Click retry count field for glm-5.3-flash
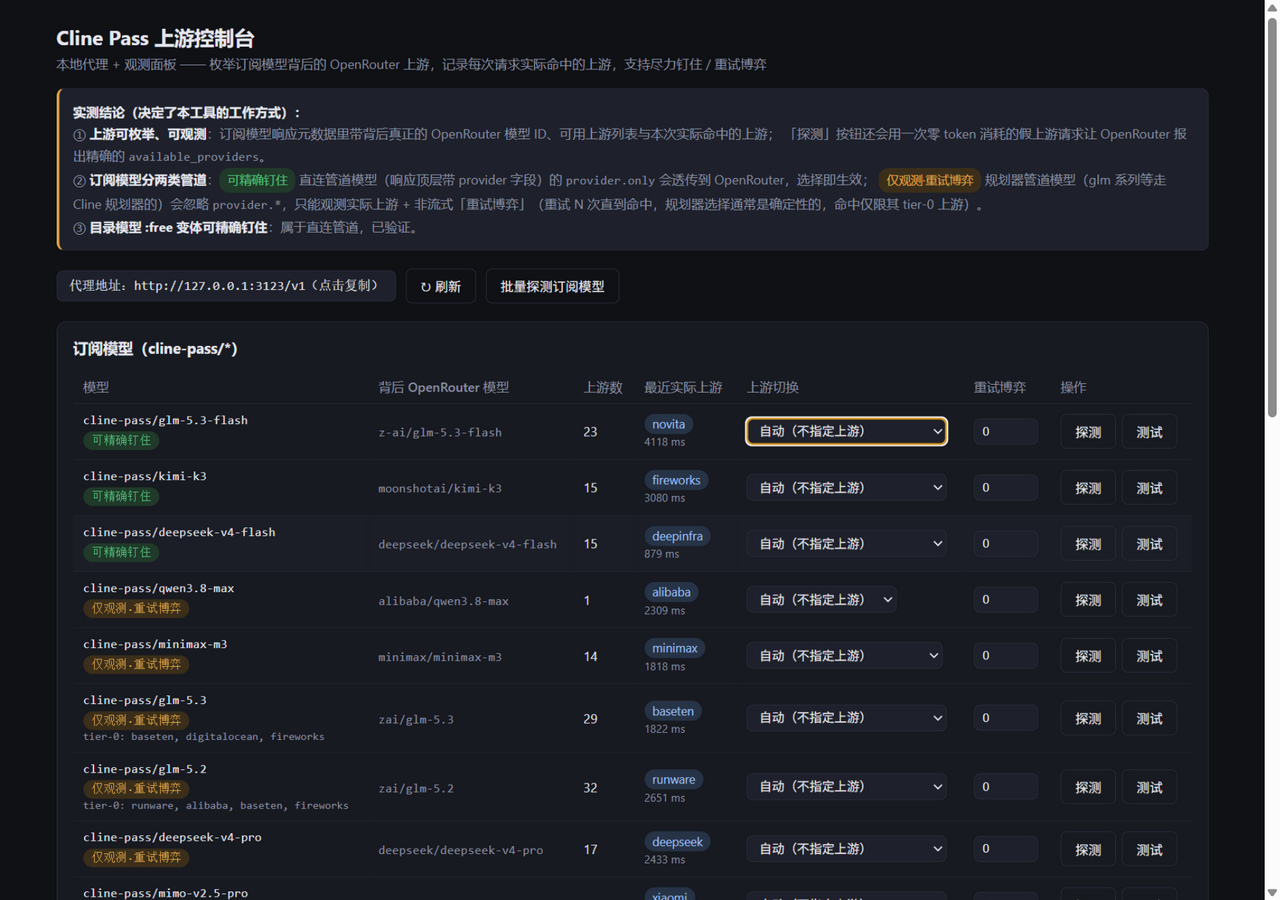This screenshot has width=1280, height=900. coord(1005,431)
